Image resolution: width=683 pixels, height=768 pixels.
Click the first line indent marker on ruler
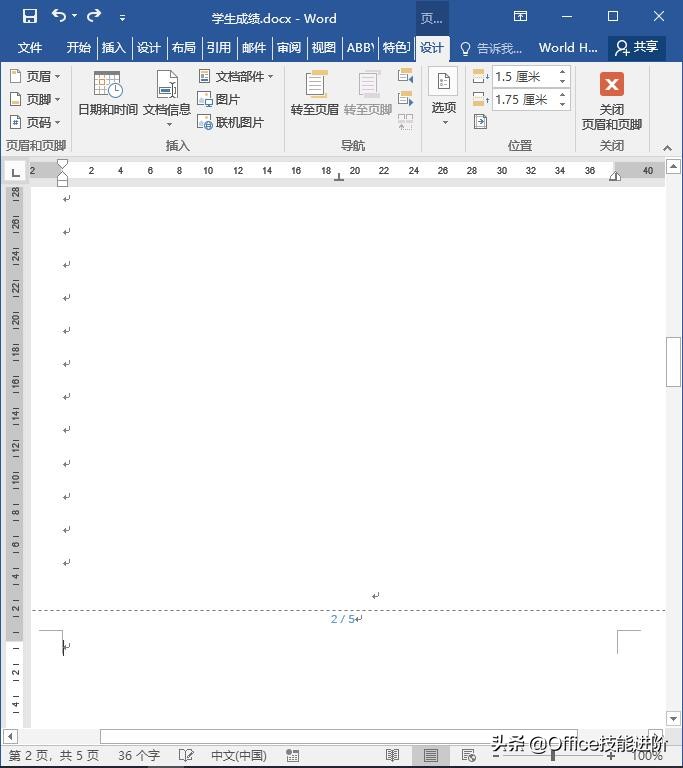[62, 164]
